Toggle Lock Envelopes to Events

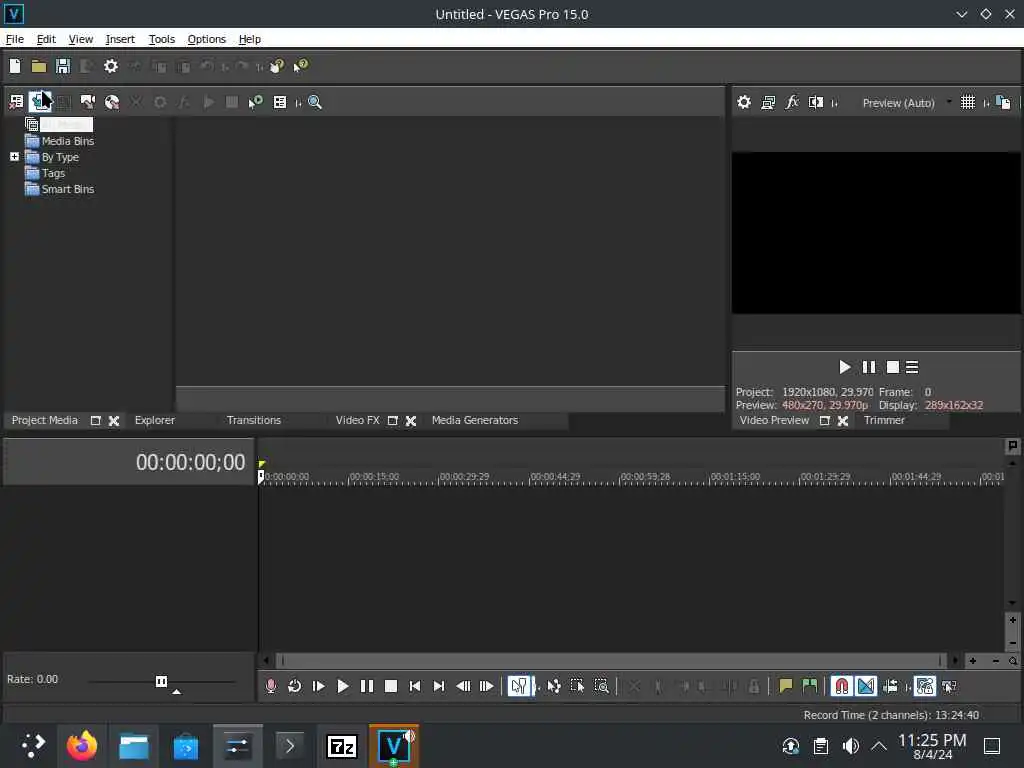pyautogui.click(x=925, y=686)
